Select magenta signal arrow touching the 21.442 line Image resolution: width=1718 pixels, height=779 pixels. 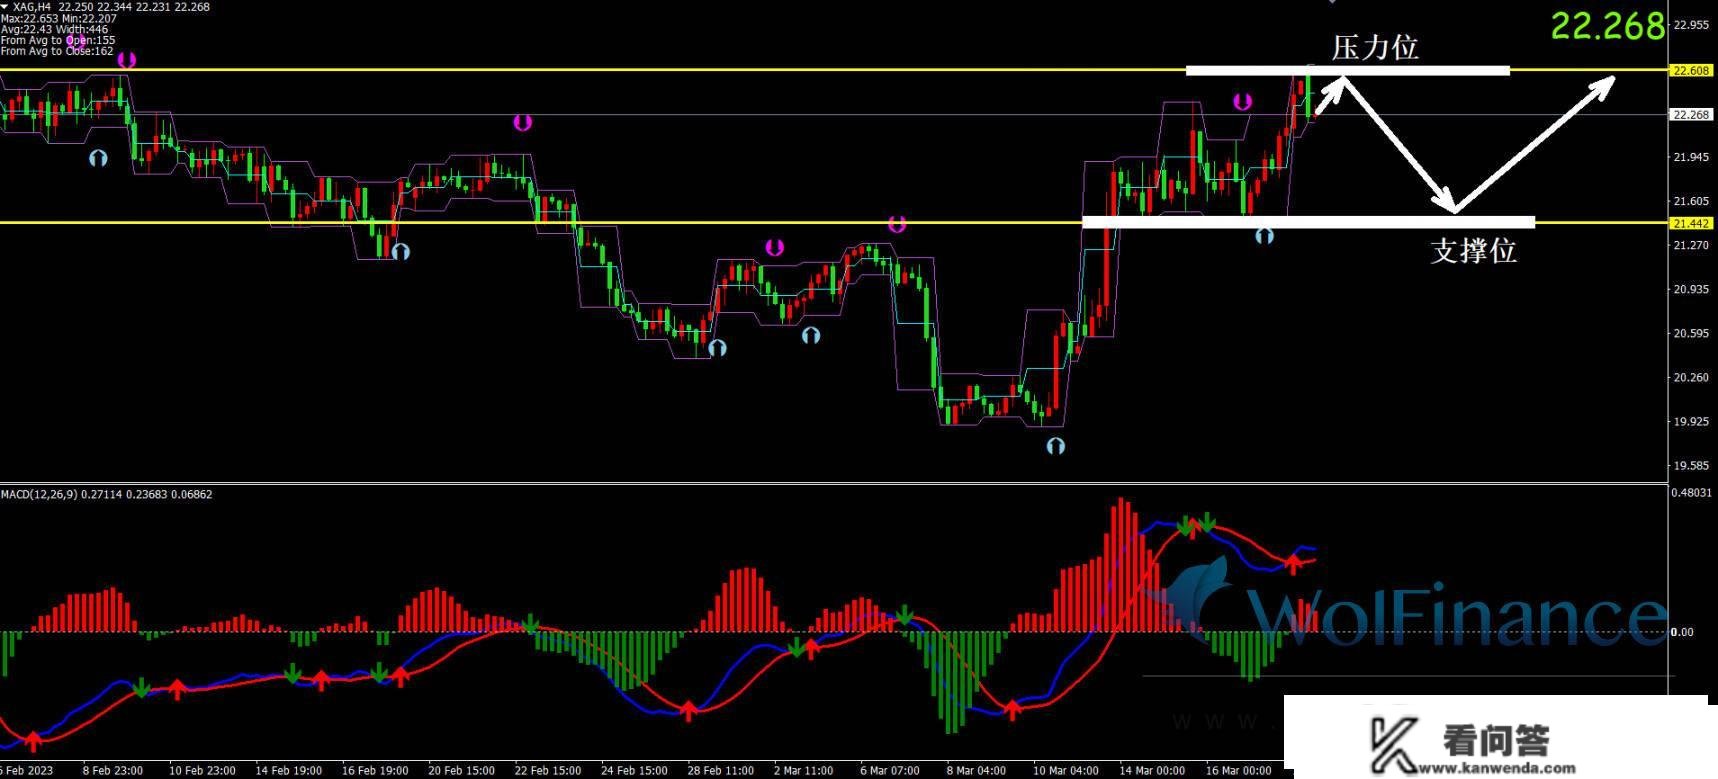[897, 224]
